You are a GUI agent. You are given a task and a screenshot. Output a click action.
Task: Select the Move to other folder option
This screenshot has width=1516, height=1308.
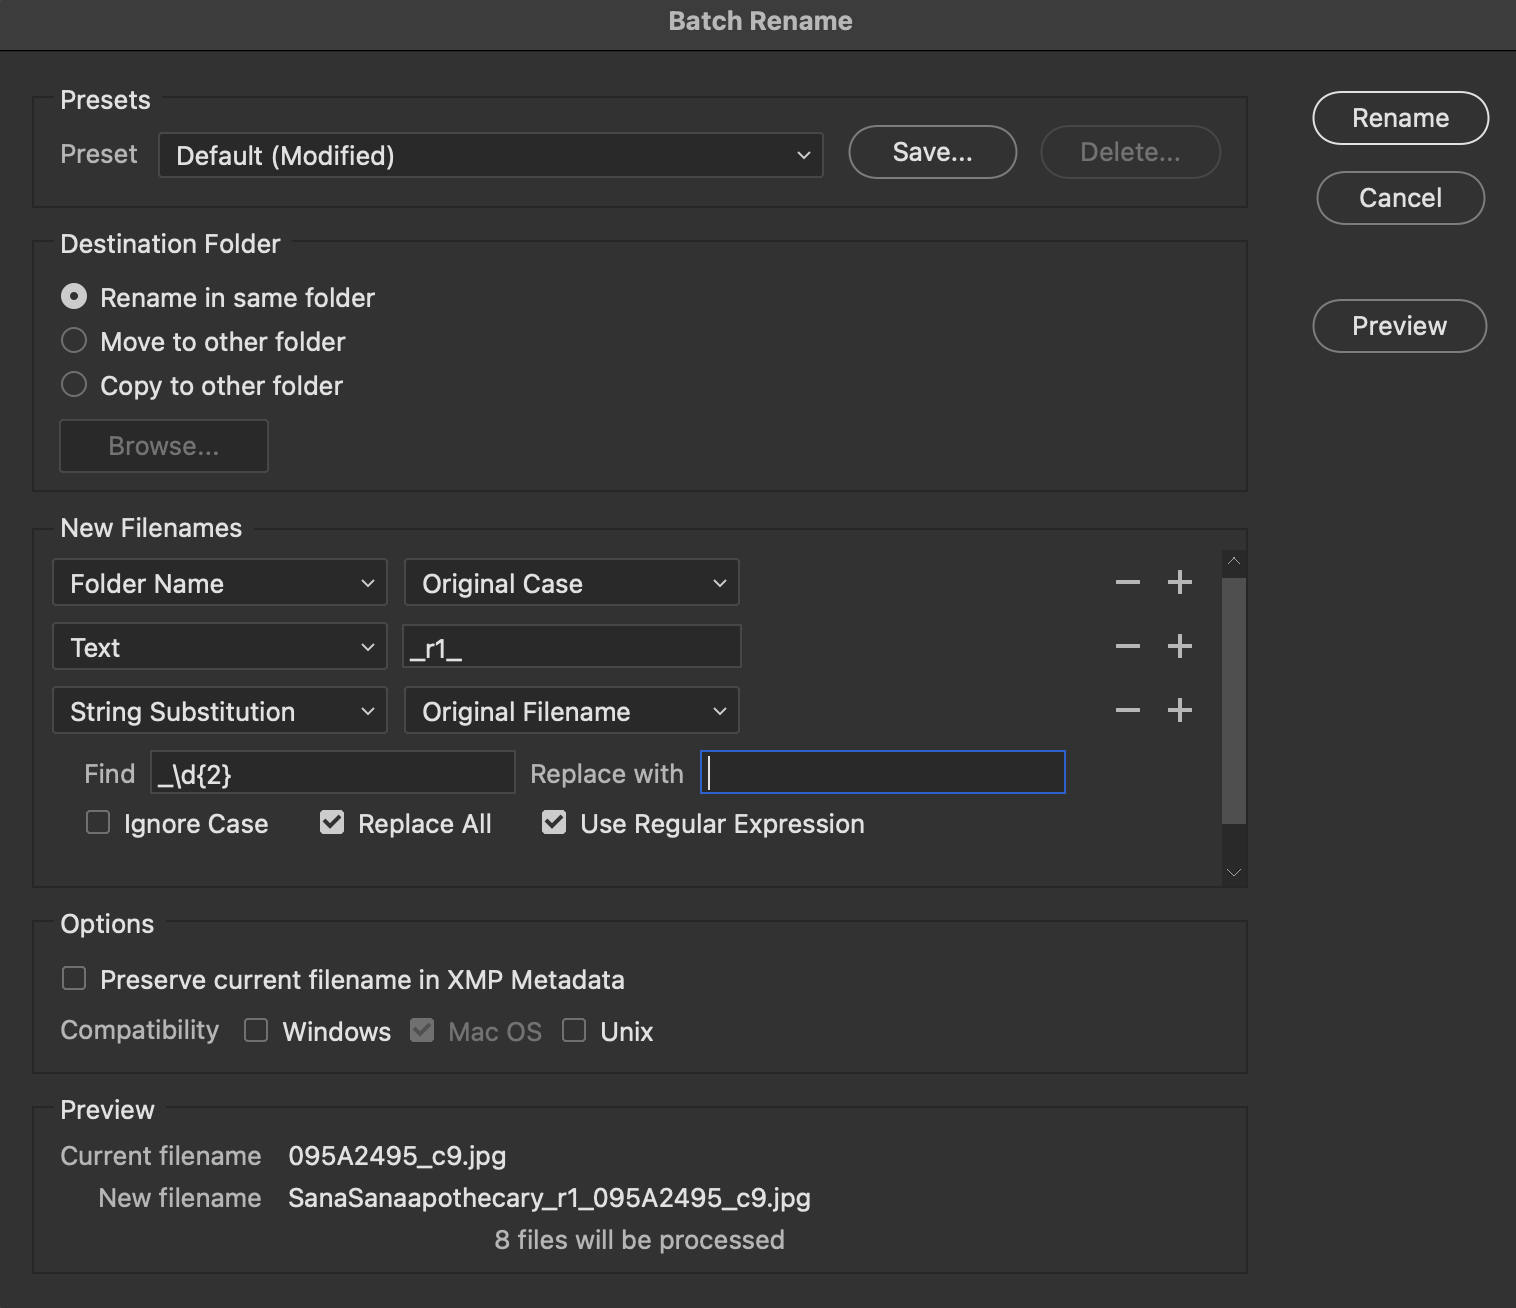pyautogui.click(x=74, y=341)
